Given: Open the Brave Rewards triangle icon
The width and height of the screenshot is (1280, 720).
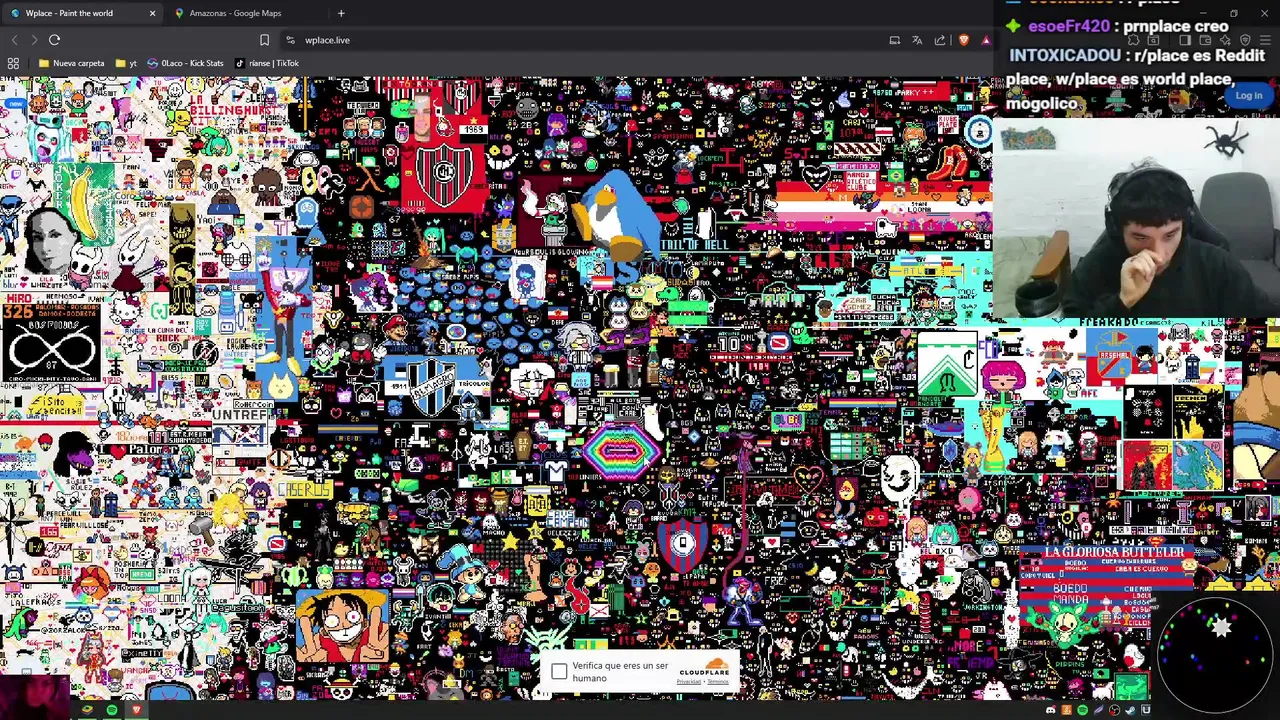Looking at the screenshot, I should point(986,40).
